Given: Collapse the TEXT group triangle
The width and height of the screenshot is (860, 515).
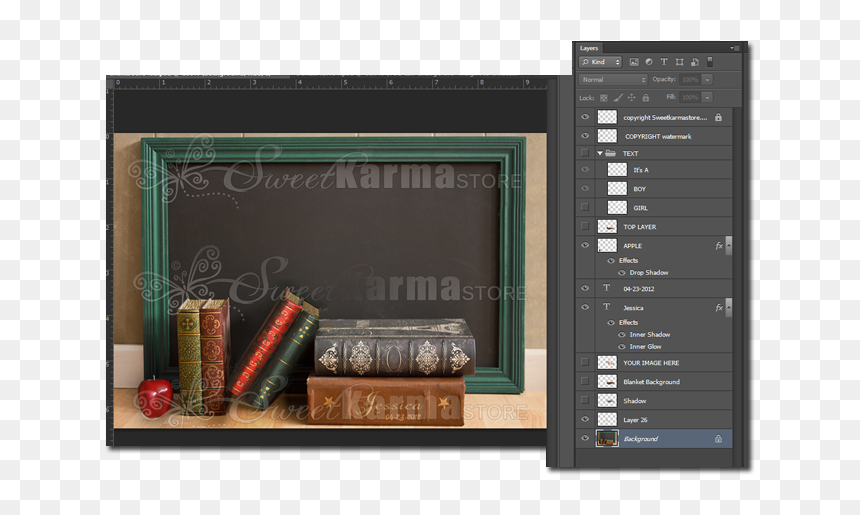Looking at the screenshot, I should click(x=599, y=154).
